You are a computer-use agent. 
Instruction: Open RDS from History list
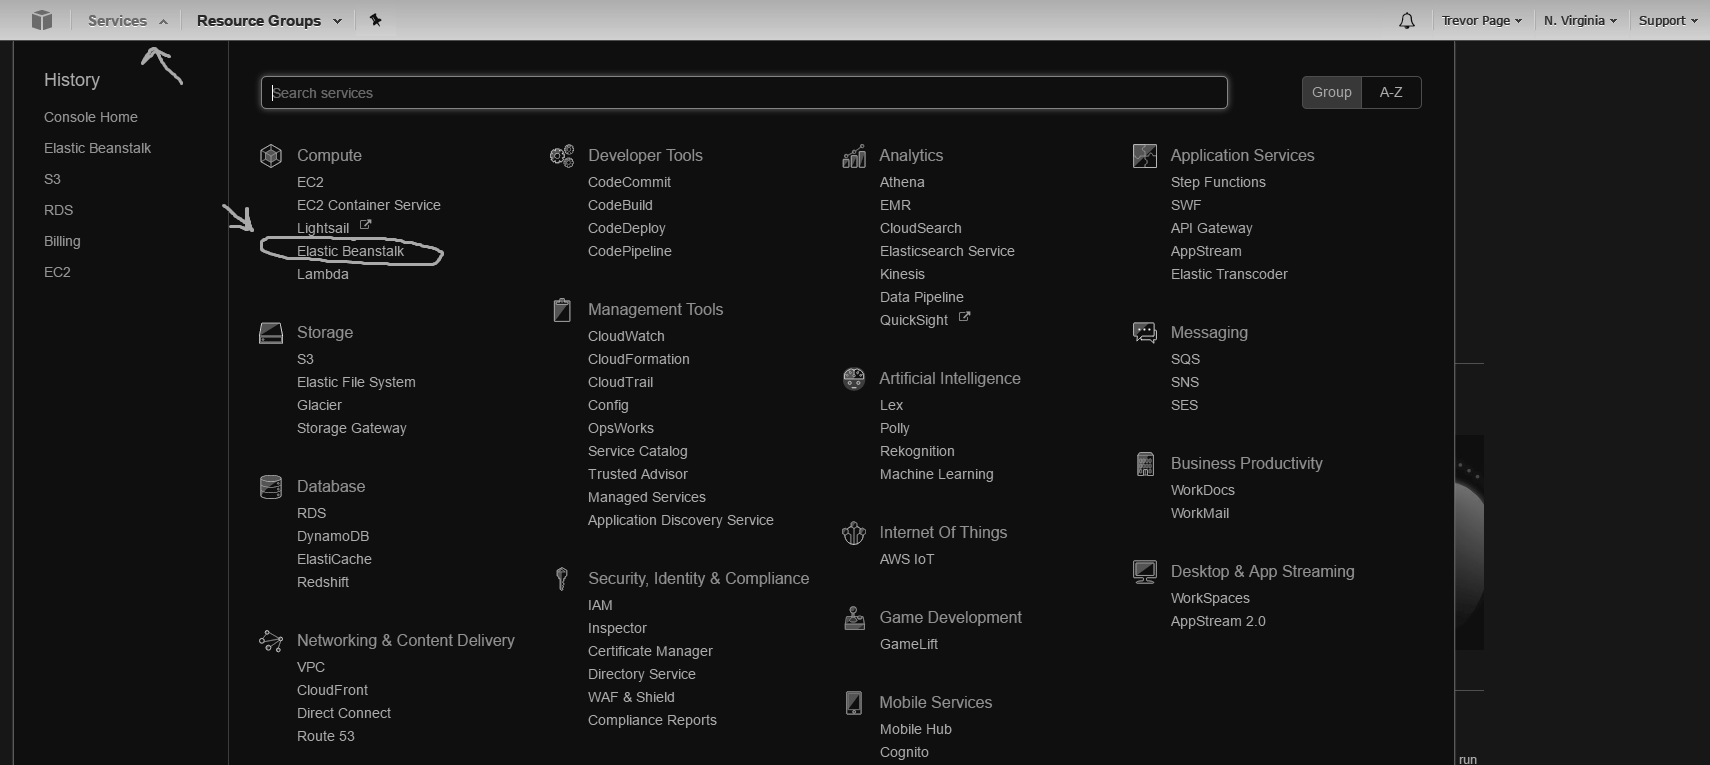pyautogui.click(x=58, y=210)
